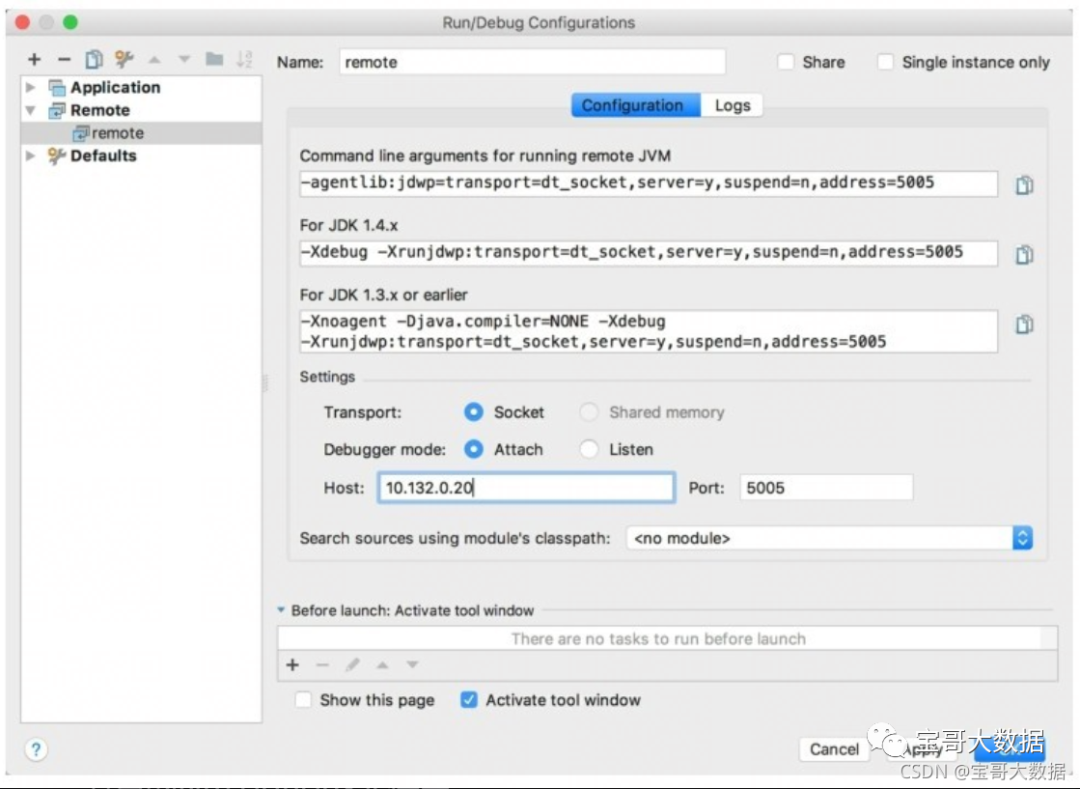Collapse the Before launch section
The height and width of the screenshot is (789, 1080).
(281, 610)
